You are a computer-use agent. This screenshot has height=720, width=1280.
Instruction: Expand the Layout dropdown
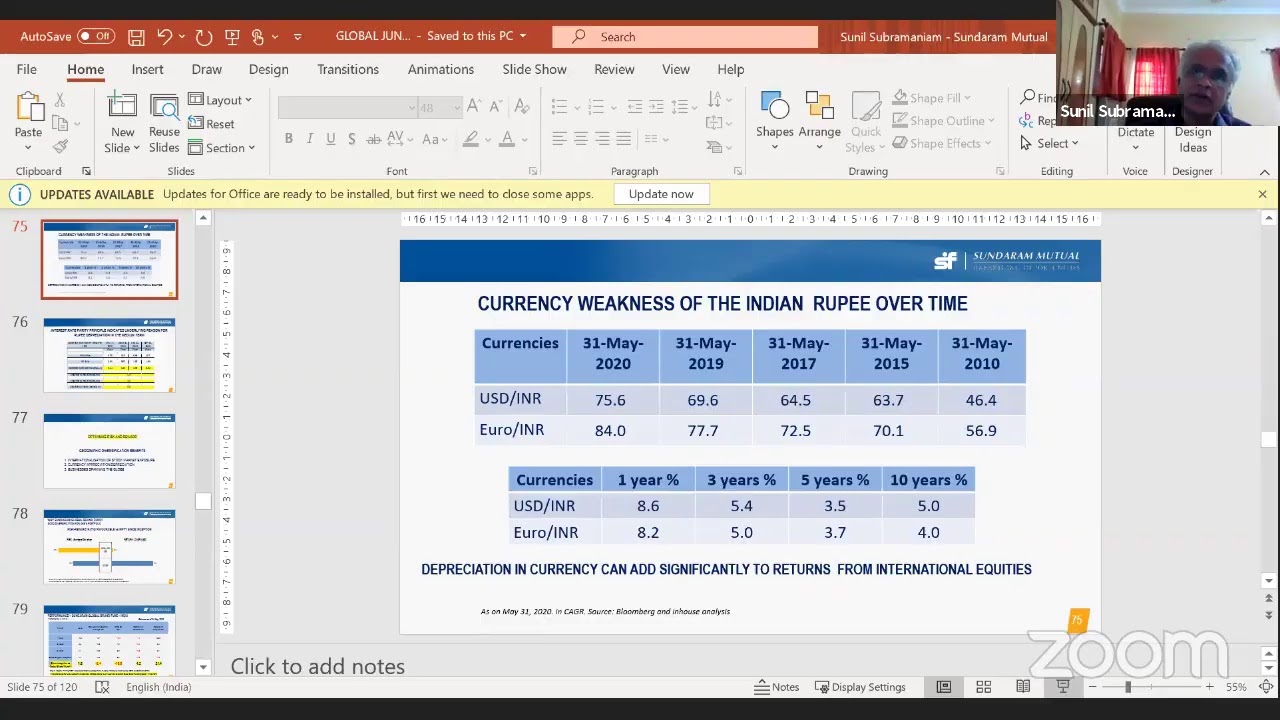tap(220, 100)
